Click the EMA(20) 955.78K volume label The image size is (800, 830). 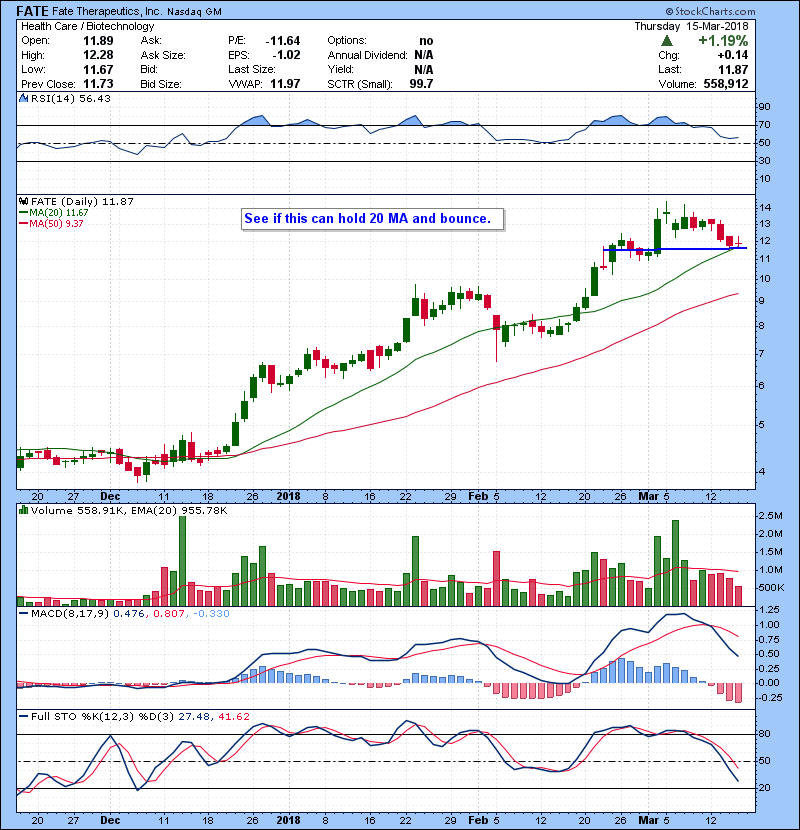pyautogui.click(x=179, y=511)
